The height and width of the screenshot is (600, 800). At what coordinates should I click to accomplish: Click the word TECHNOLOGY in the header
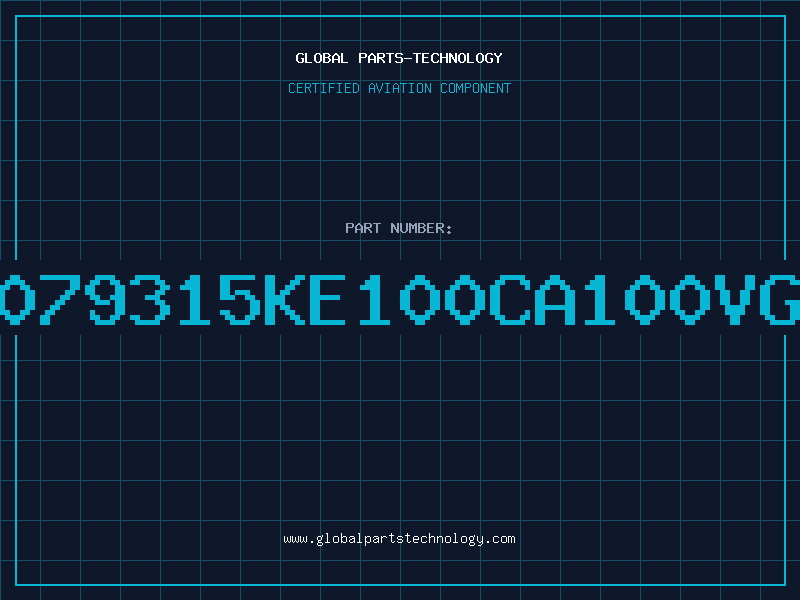(x=458, y=58)
